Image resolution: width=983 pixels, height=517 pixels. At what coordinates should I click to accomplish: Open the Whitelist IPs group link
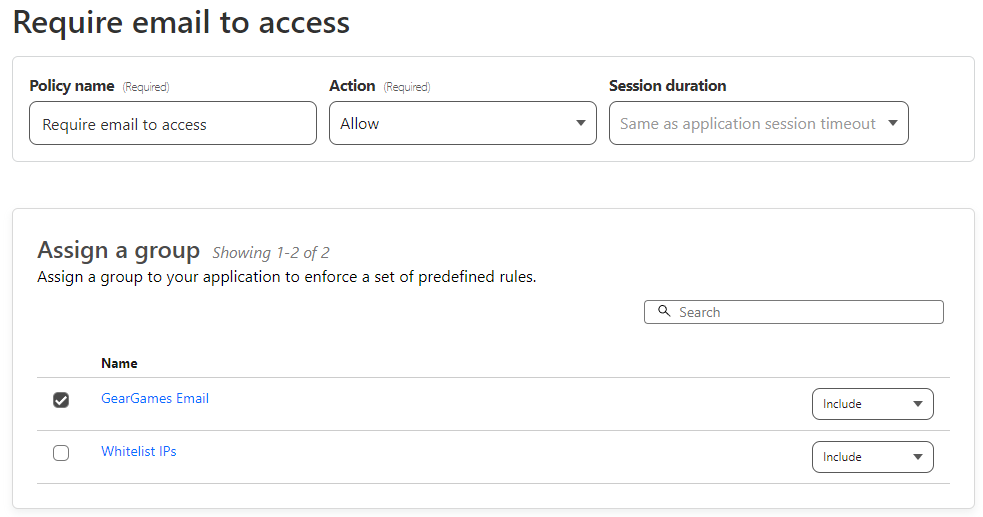point(139,451)
